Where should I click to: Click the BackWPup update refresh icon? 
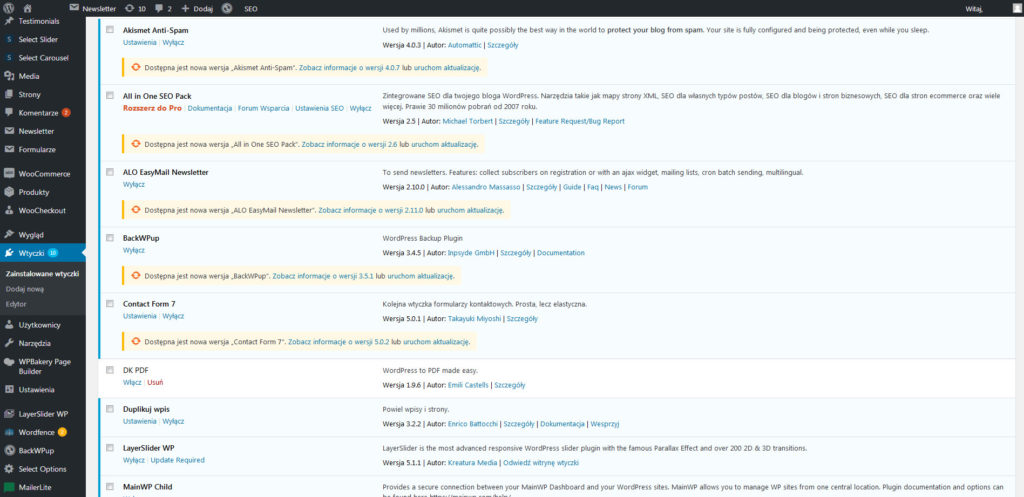click(136, 275)
